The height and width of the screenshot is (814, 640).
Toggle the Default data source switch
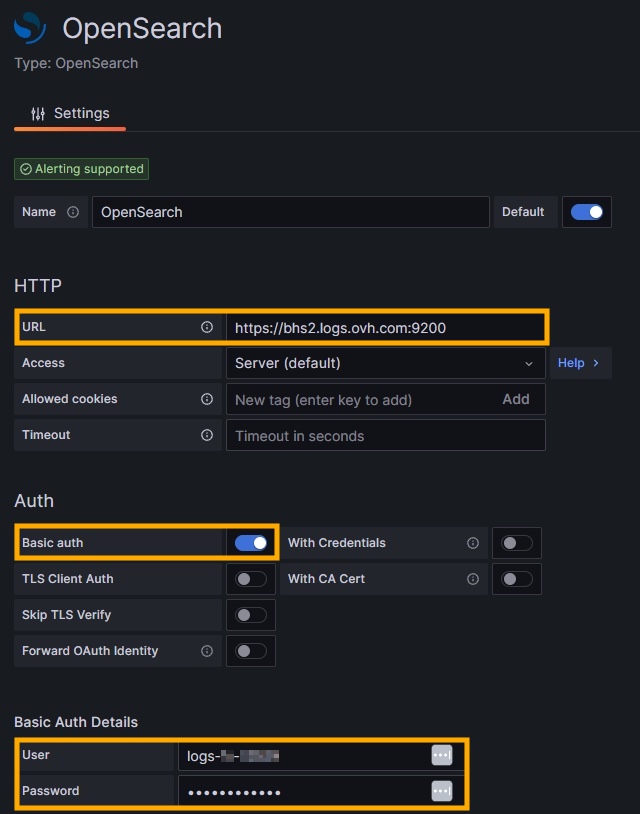[587, 212]
